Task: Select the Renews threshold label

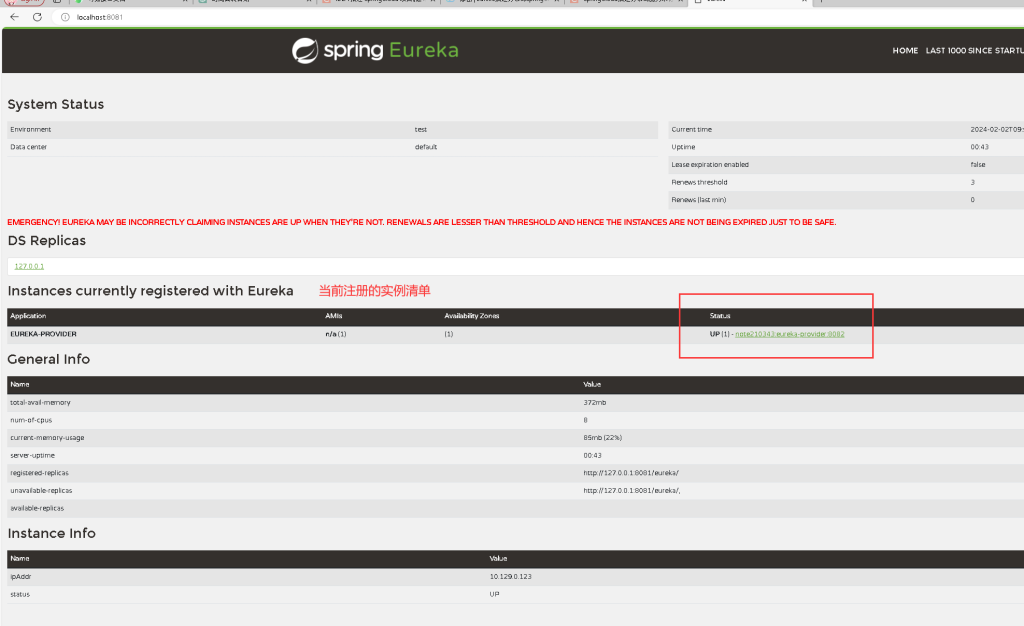Action: (x=699, y=182)
